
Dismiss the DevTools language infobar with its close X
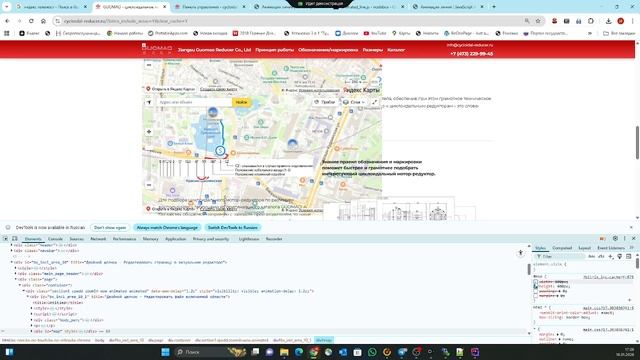point(631,227)
